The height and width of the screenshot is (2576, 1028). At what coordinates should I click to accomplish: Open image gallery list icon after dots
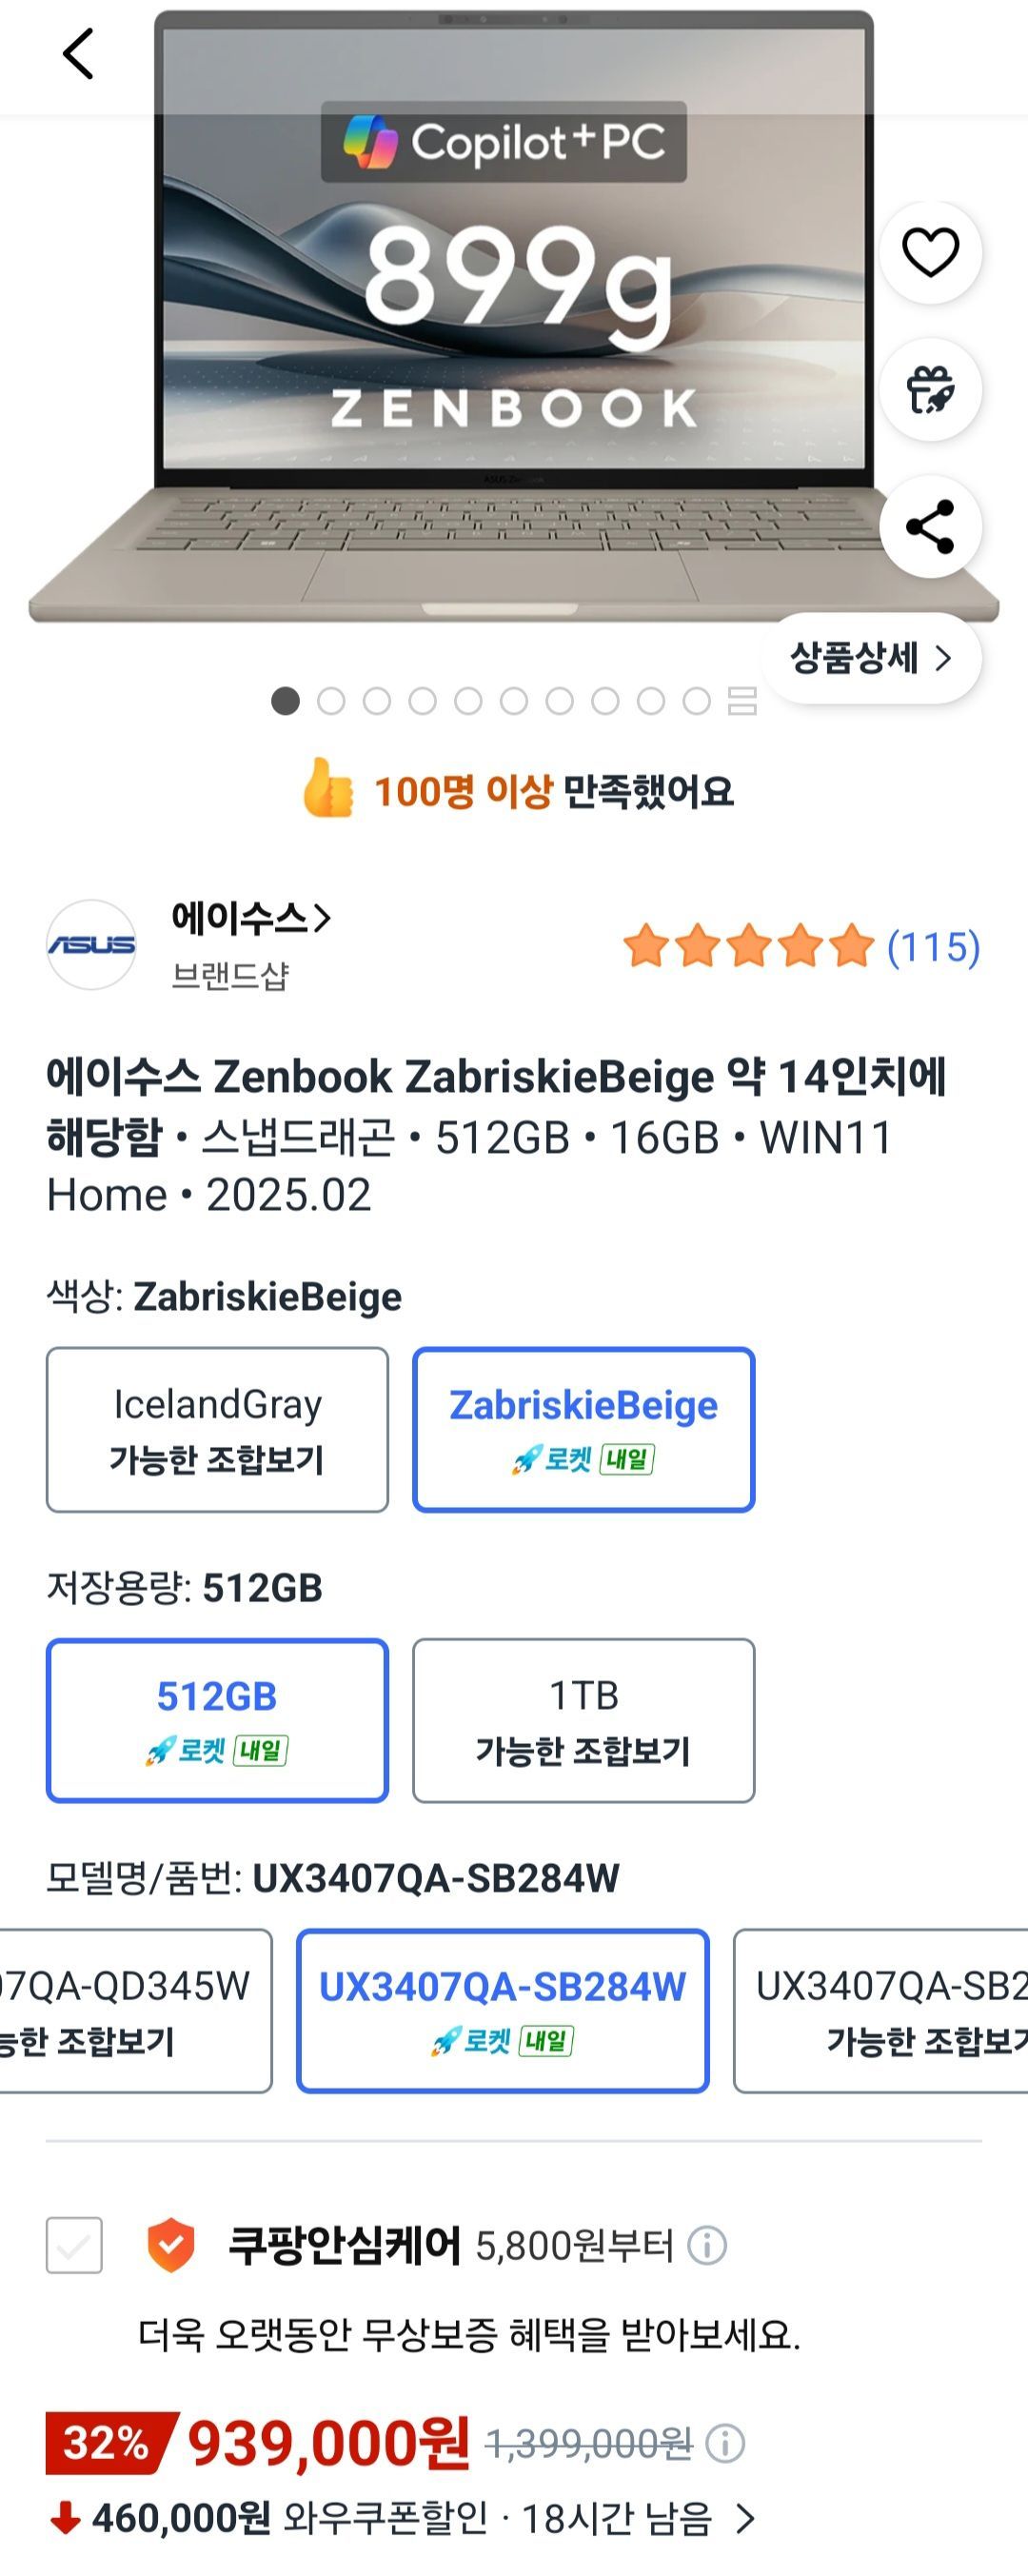click(x=742, y=701)
